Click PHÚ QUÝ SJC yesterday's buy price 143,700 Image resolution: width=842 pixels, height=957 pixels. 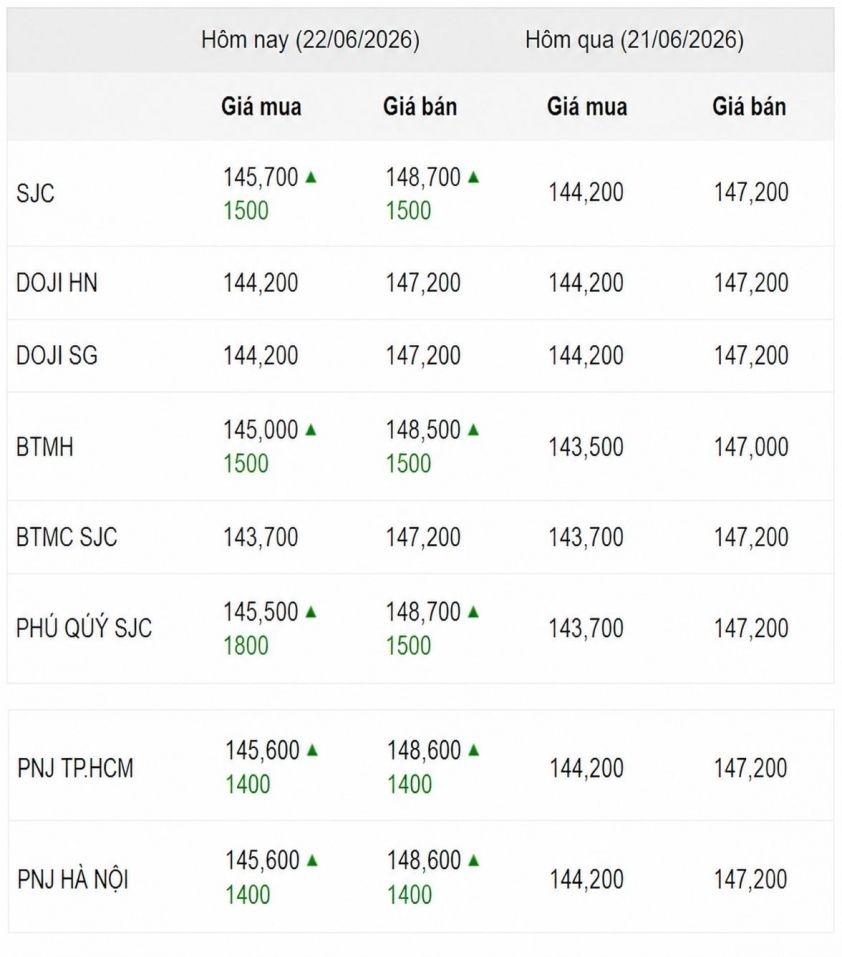click(586, 628)
